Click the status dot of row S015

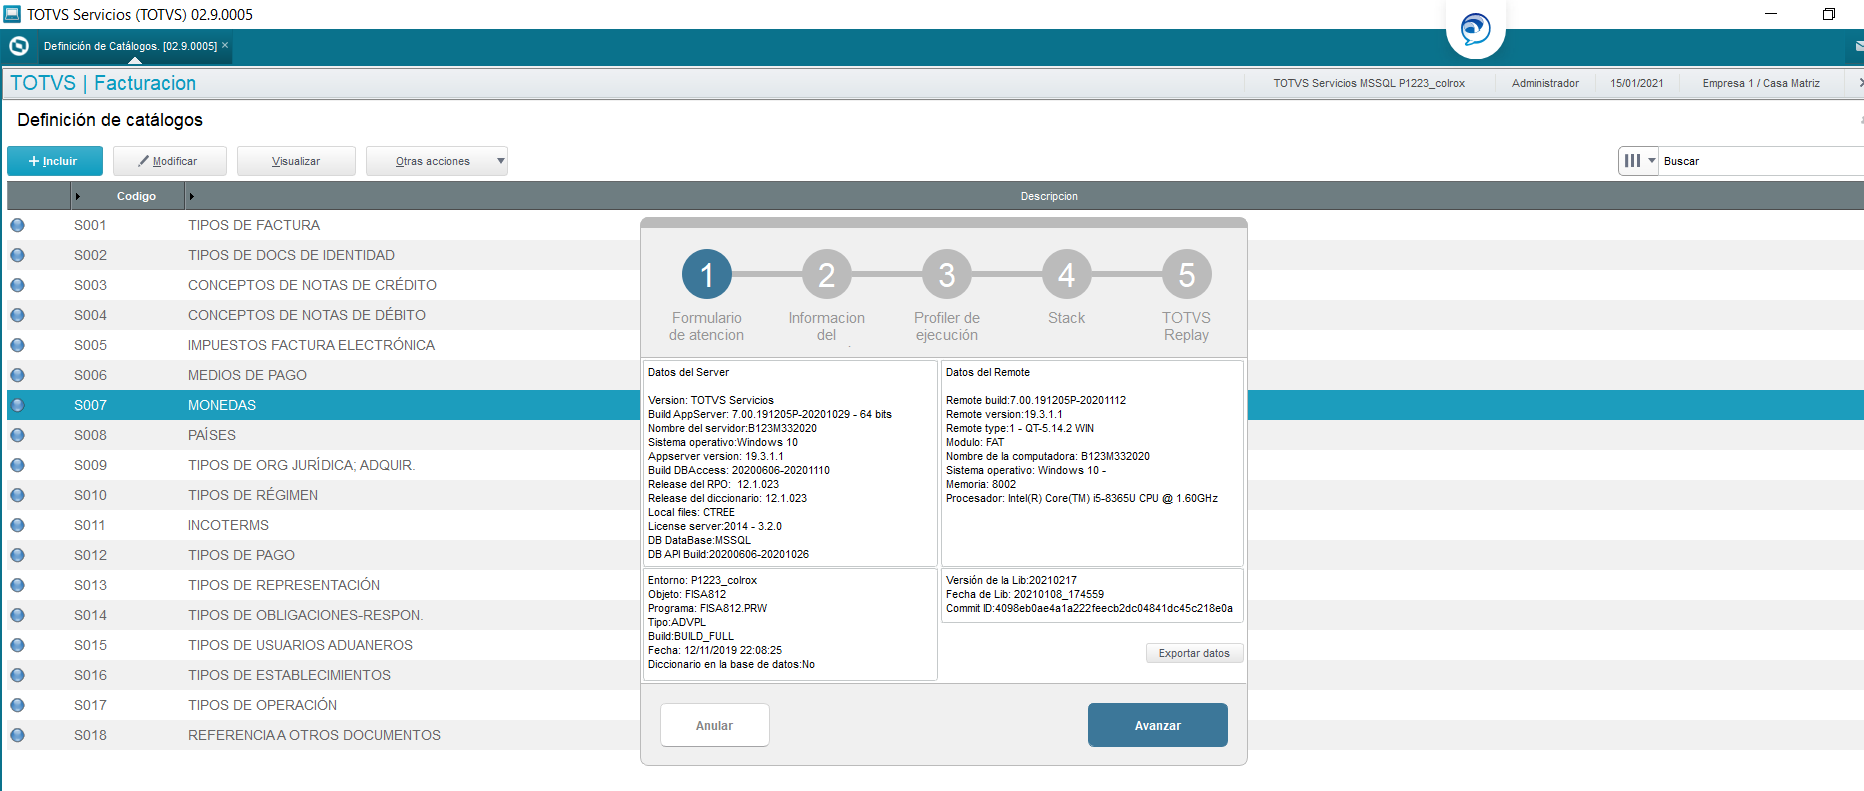(x=18, y=645)
